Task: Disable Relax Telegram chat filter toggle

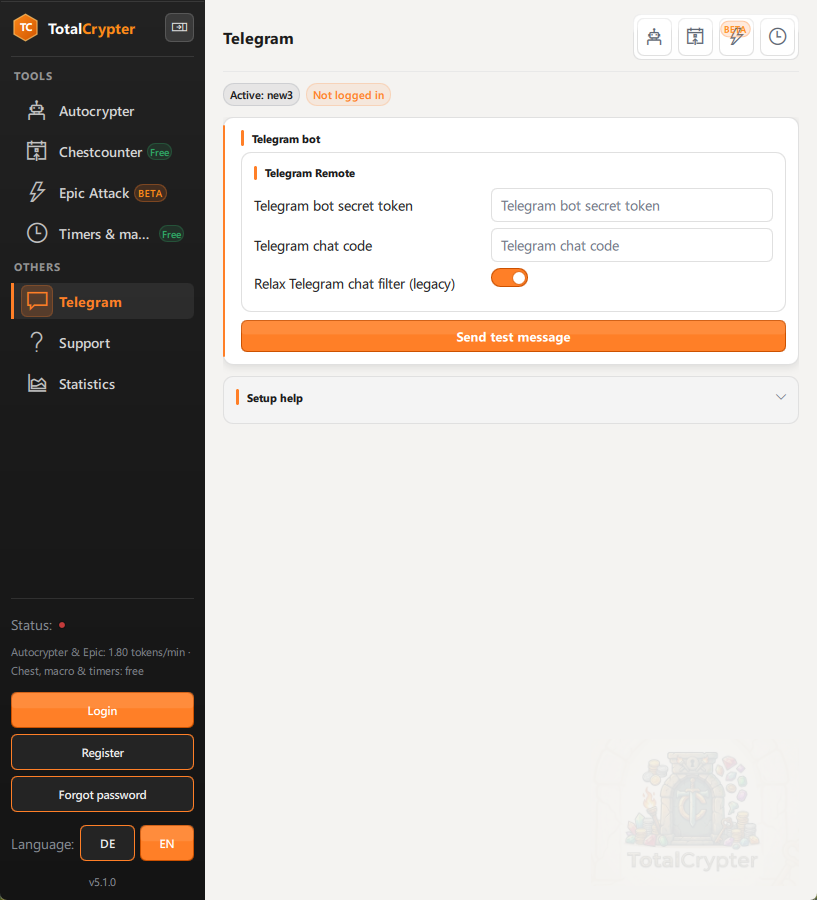Action: [509, 278]
